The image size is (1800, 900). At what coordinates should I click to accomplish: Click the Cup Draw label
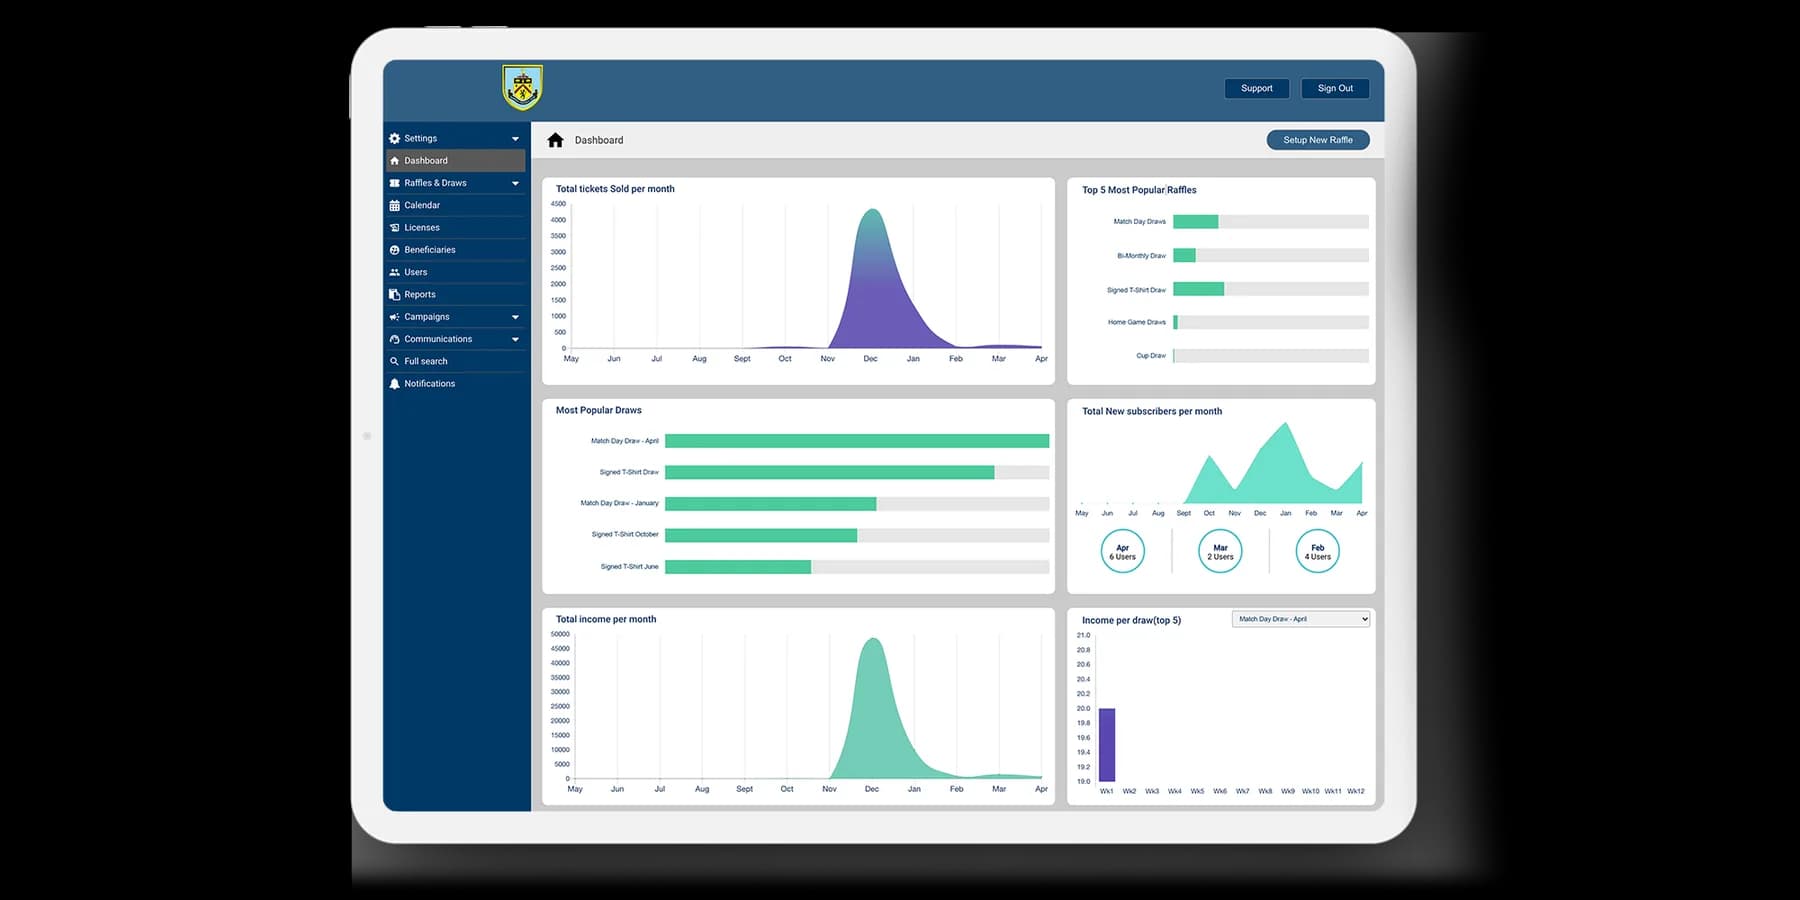point(1151,356)
